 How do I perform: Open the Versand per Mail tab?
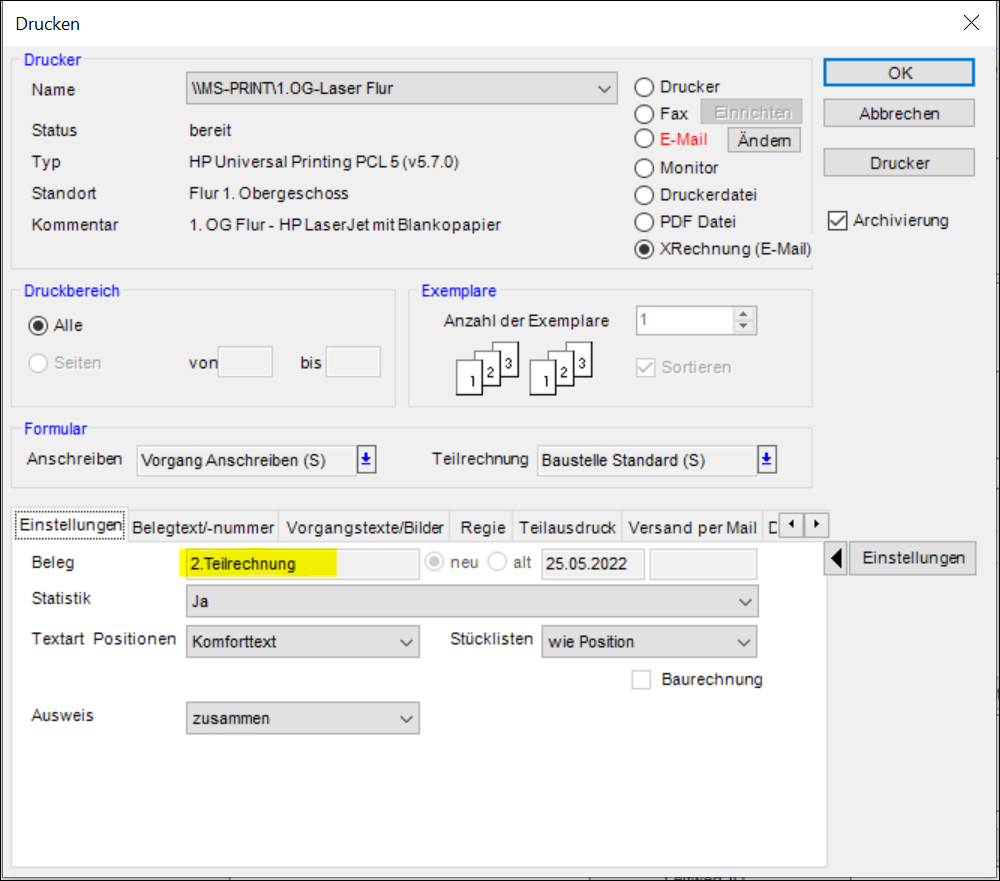click(692, 527)
